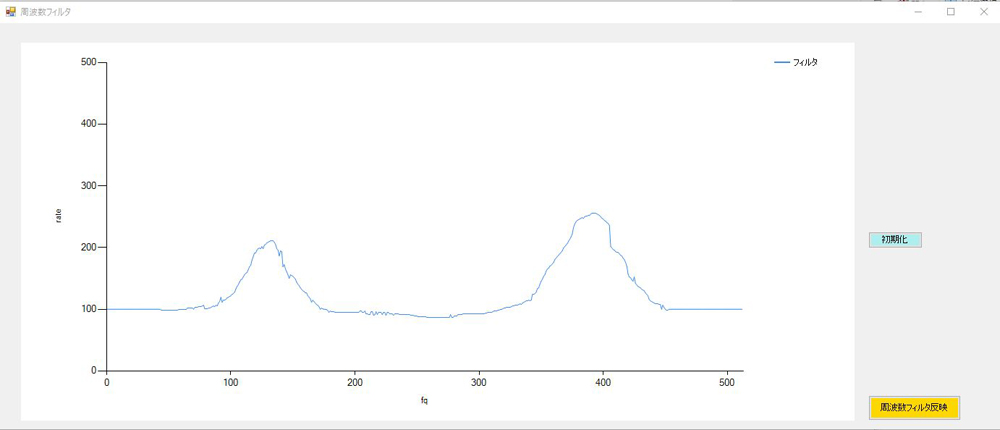Screen dimensions: 1000x430
Task: Click the 500 label on the fq axis
Action: [x=727, y=382]
